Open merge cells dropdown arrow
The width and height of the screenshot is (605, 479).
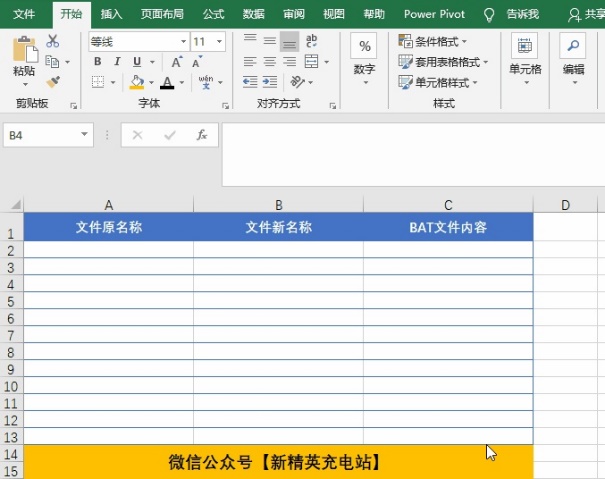(x=326, y=62)
